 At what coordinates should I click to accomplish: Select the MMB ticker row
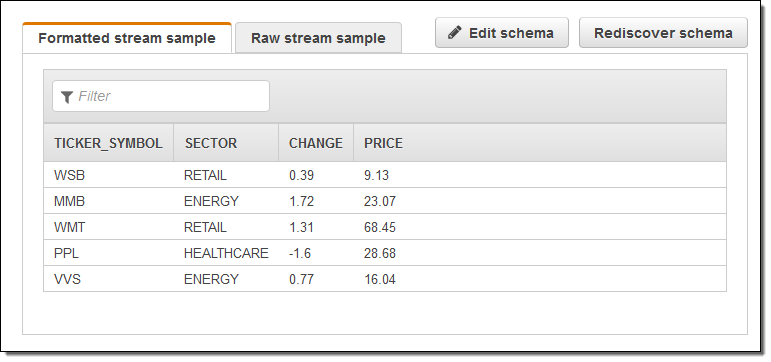[x=385, y=201]
